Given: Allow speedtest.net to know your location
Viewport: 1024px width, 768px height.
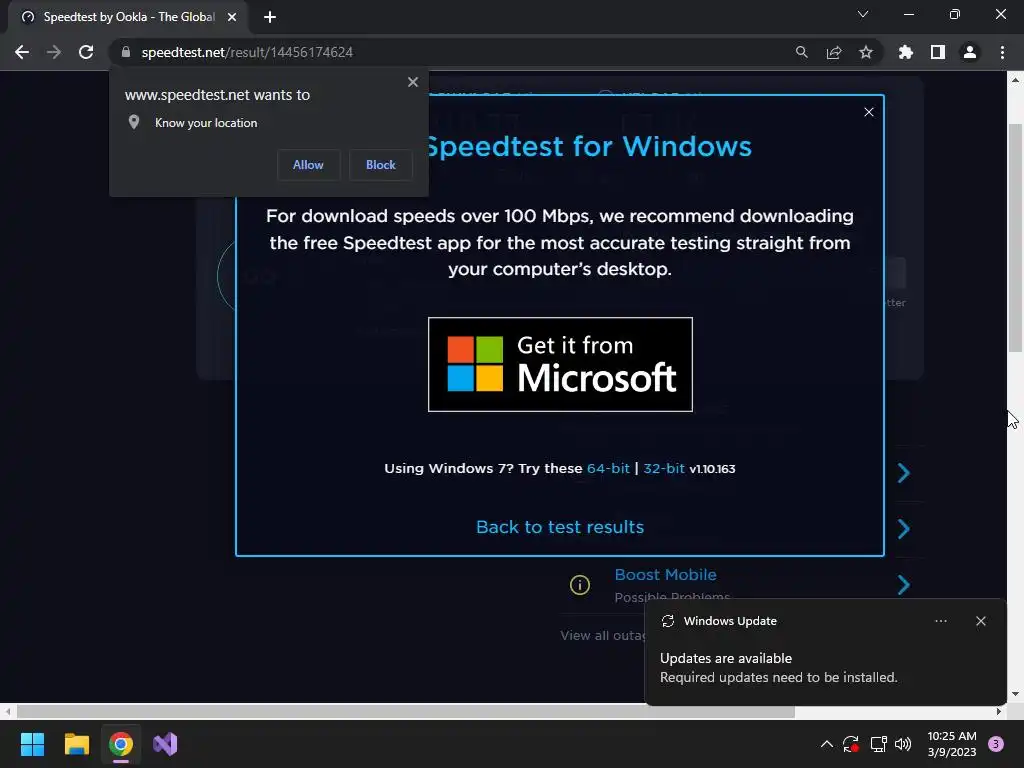Looking at the screenshot, I should 308,165.
